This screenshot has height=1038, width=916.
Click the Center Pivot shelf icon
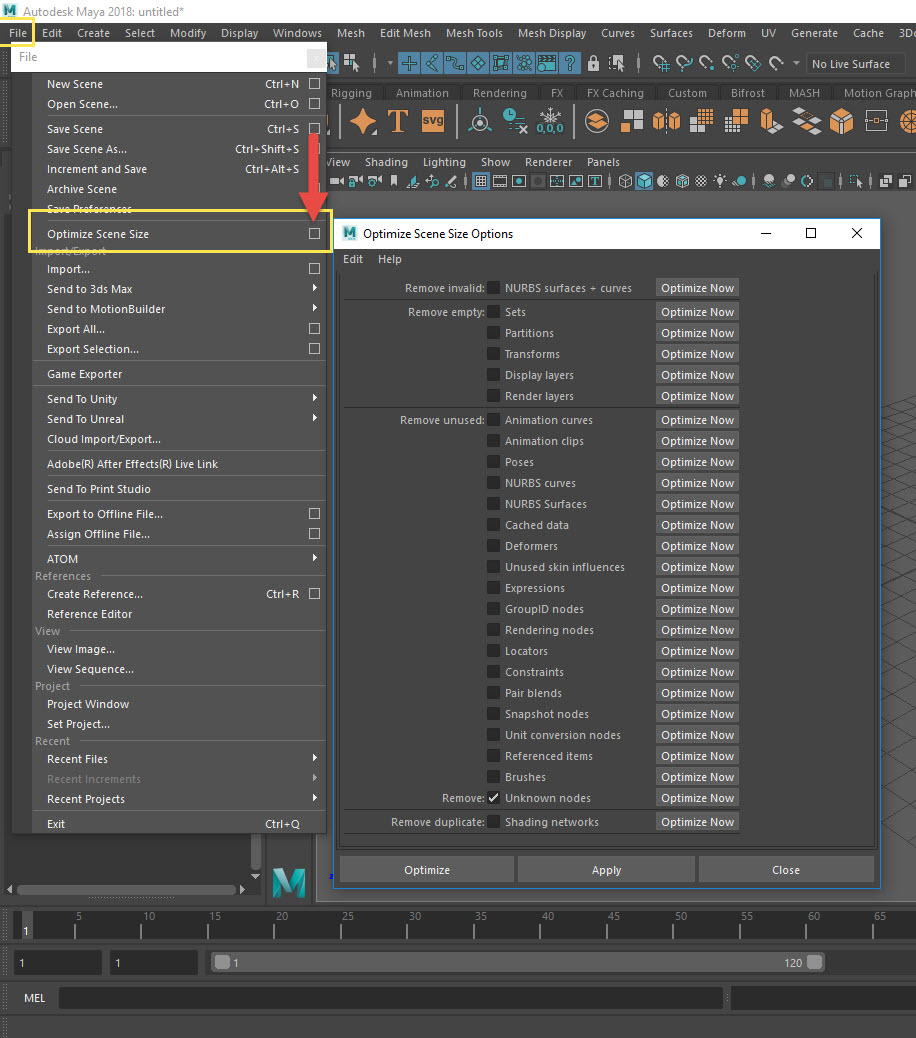point(480,122)
